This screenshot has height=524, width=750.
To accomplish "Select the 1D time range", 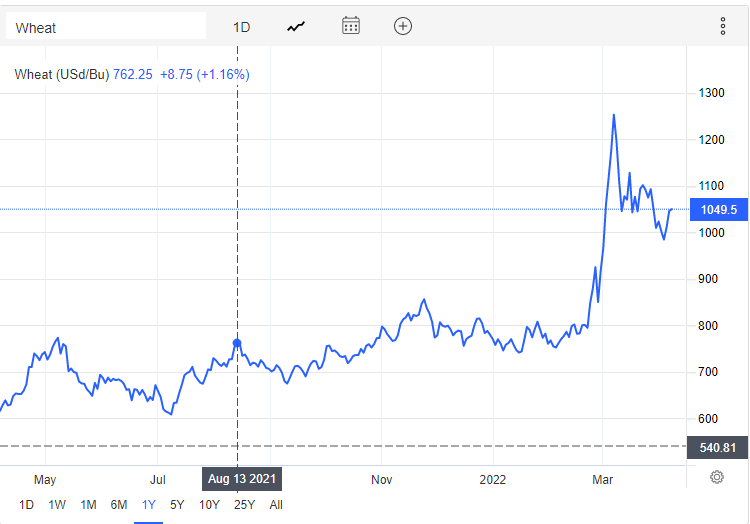I will point(26,505).
